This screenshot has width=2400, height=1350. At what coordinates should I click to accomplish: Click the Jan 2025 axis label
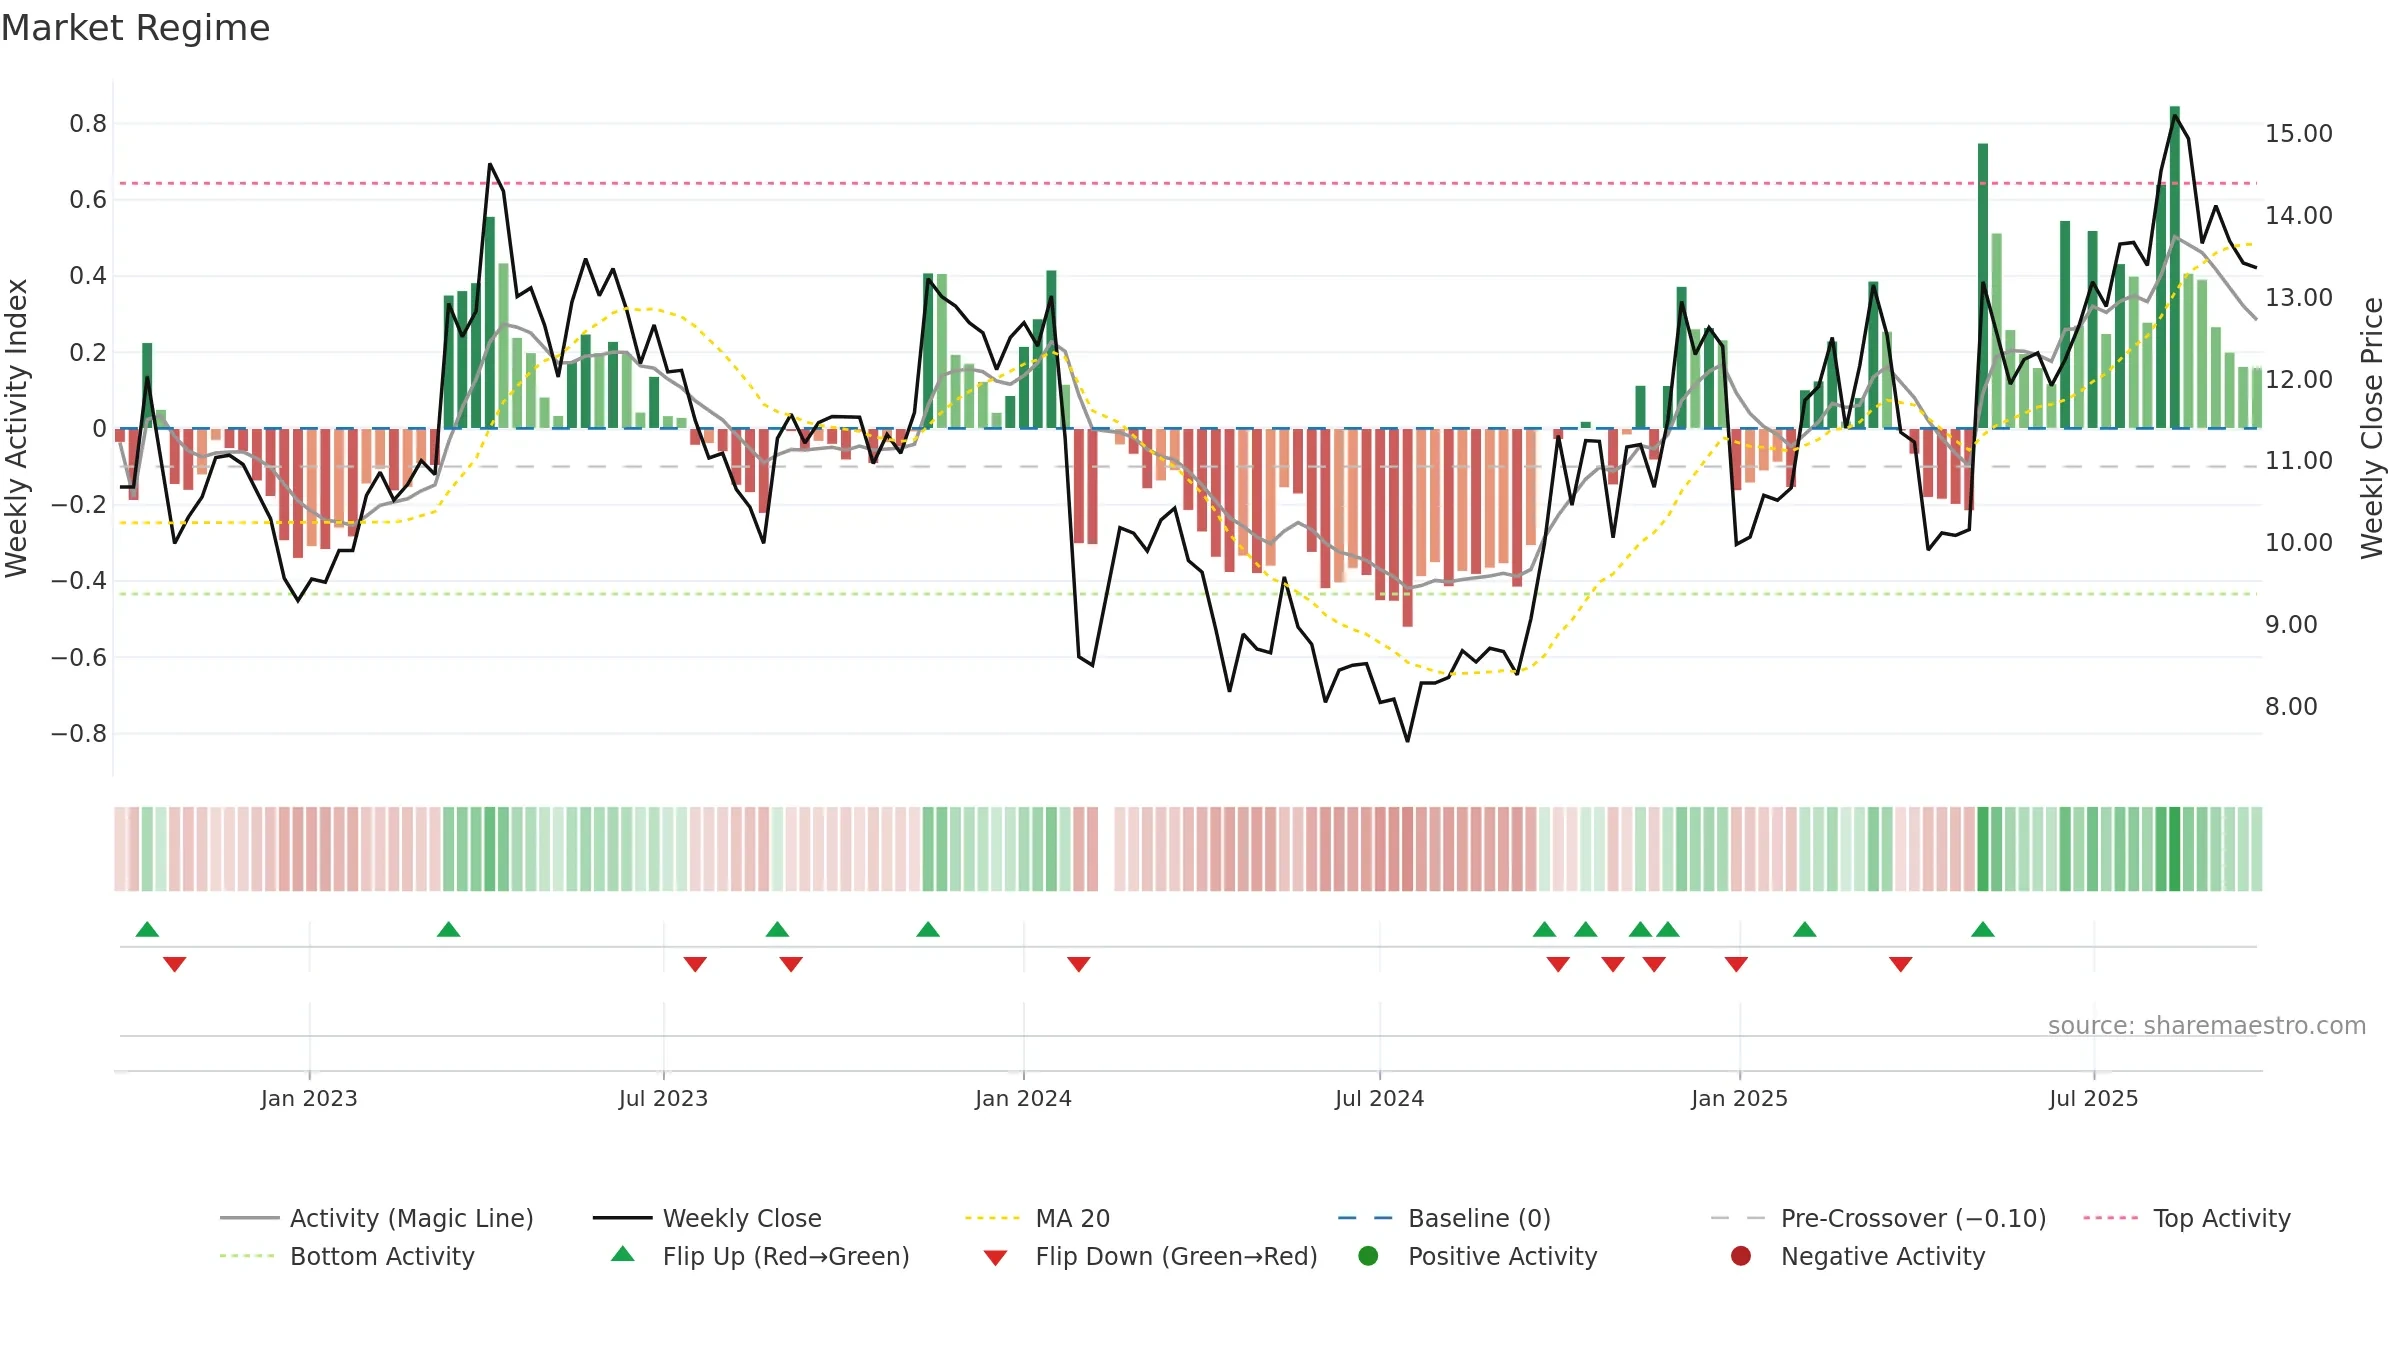pos(1739,1098)
